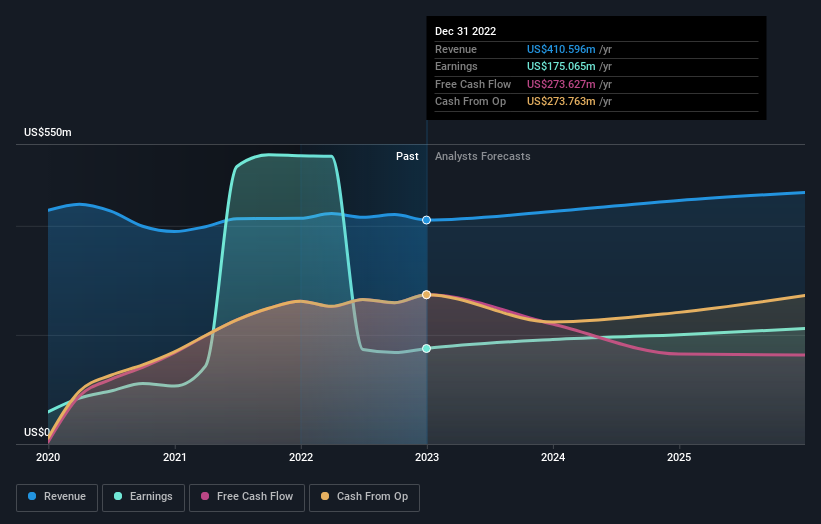Click the orange Cash From Op legend dot
The width and height of the screenshot is (821, 524).
click(x=327, y=496)
